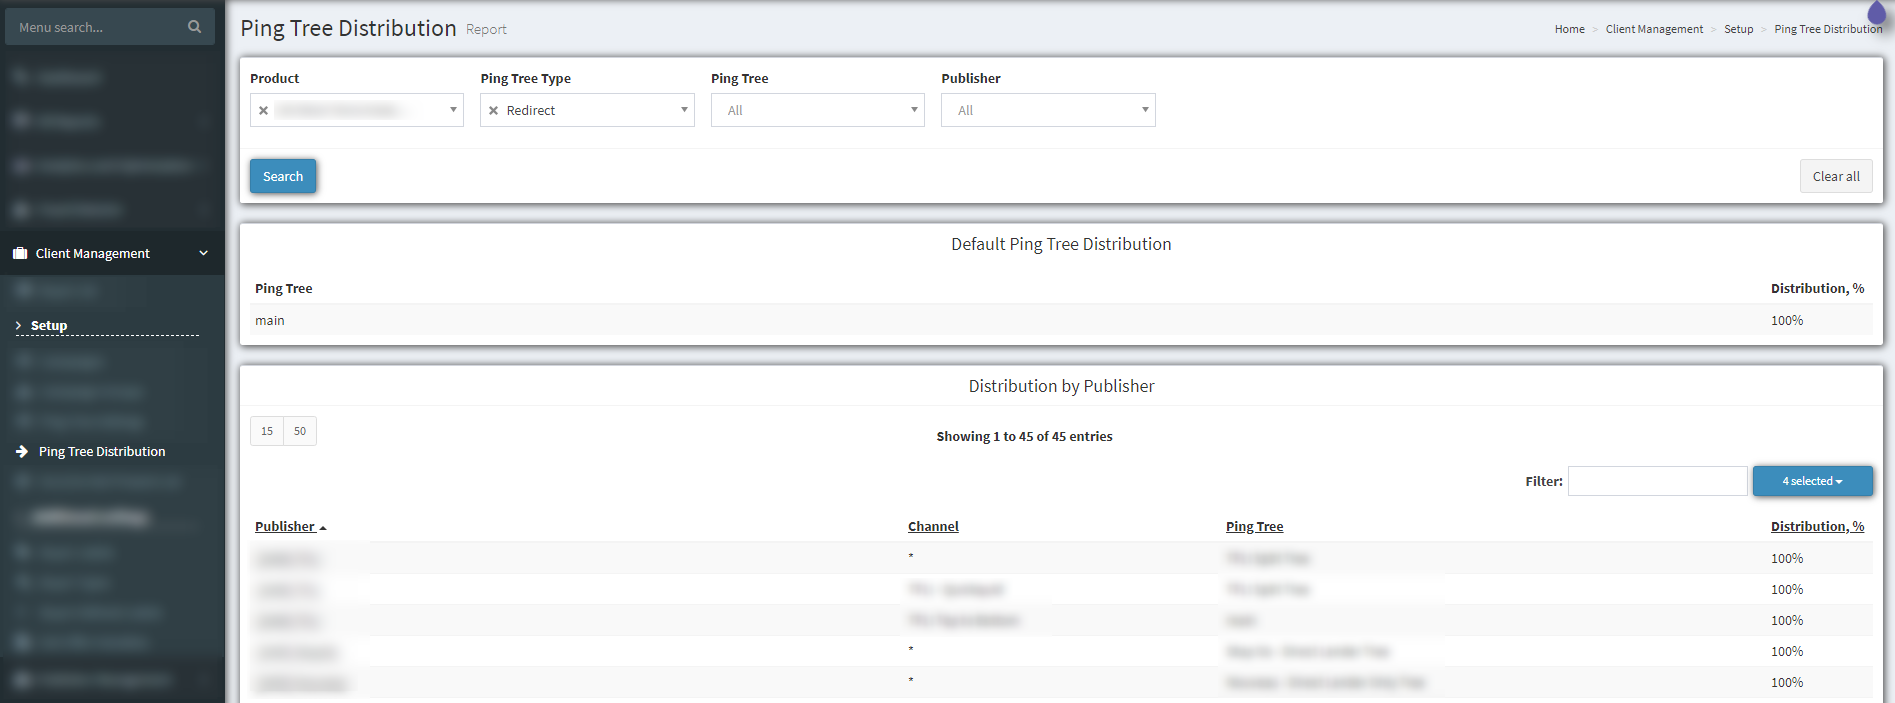1895x703 pixels.
Task: Click into the Filter text field
Action: [1657, 481]
